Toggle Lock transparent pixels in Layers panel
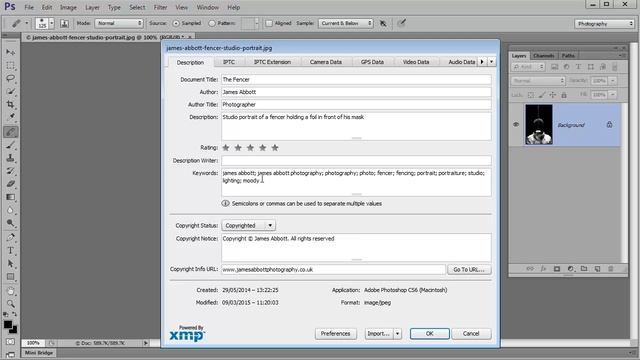Screen dimensions: 640x360 click(x=531, y=95)
